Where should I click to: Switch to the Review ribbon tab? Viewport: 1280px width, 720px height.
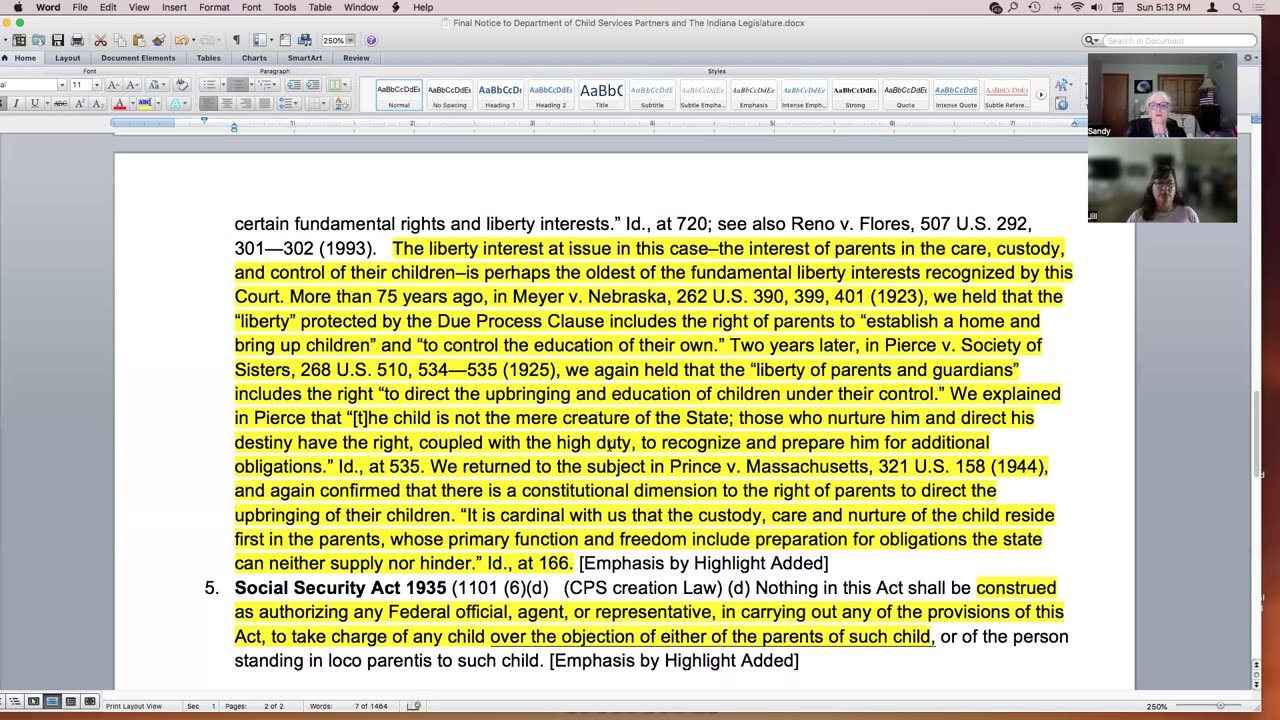(356, 58)
